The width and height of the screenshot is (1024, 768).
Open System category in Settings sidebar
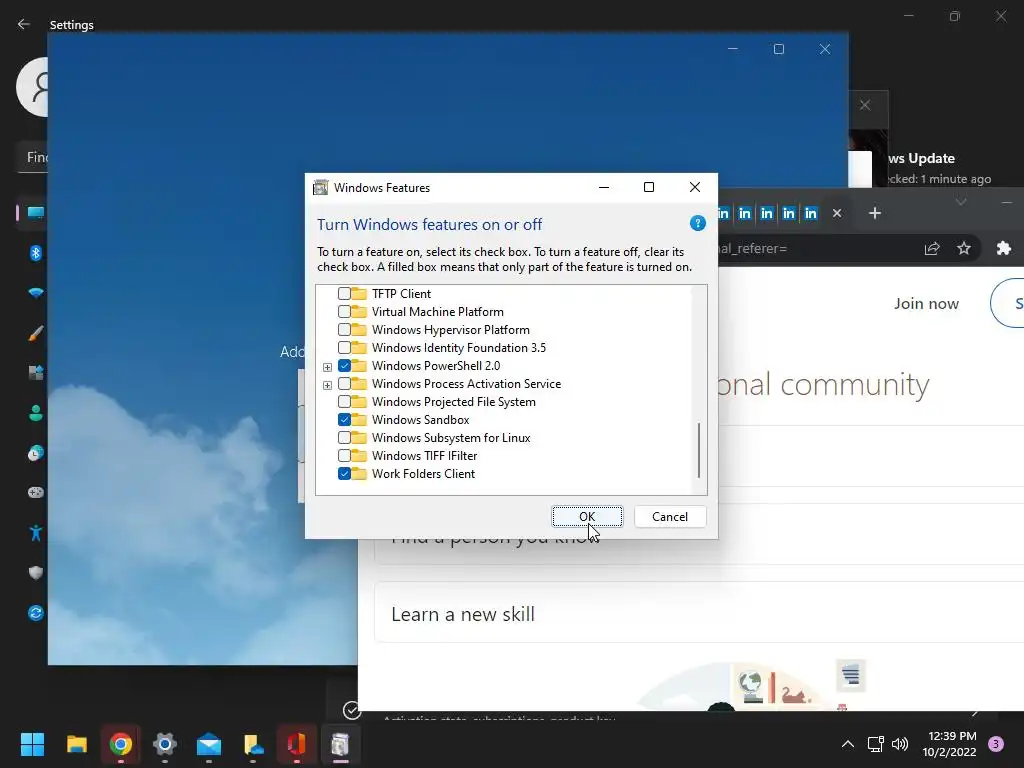click(35, 213)
